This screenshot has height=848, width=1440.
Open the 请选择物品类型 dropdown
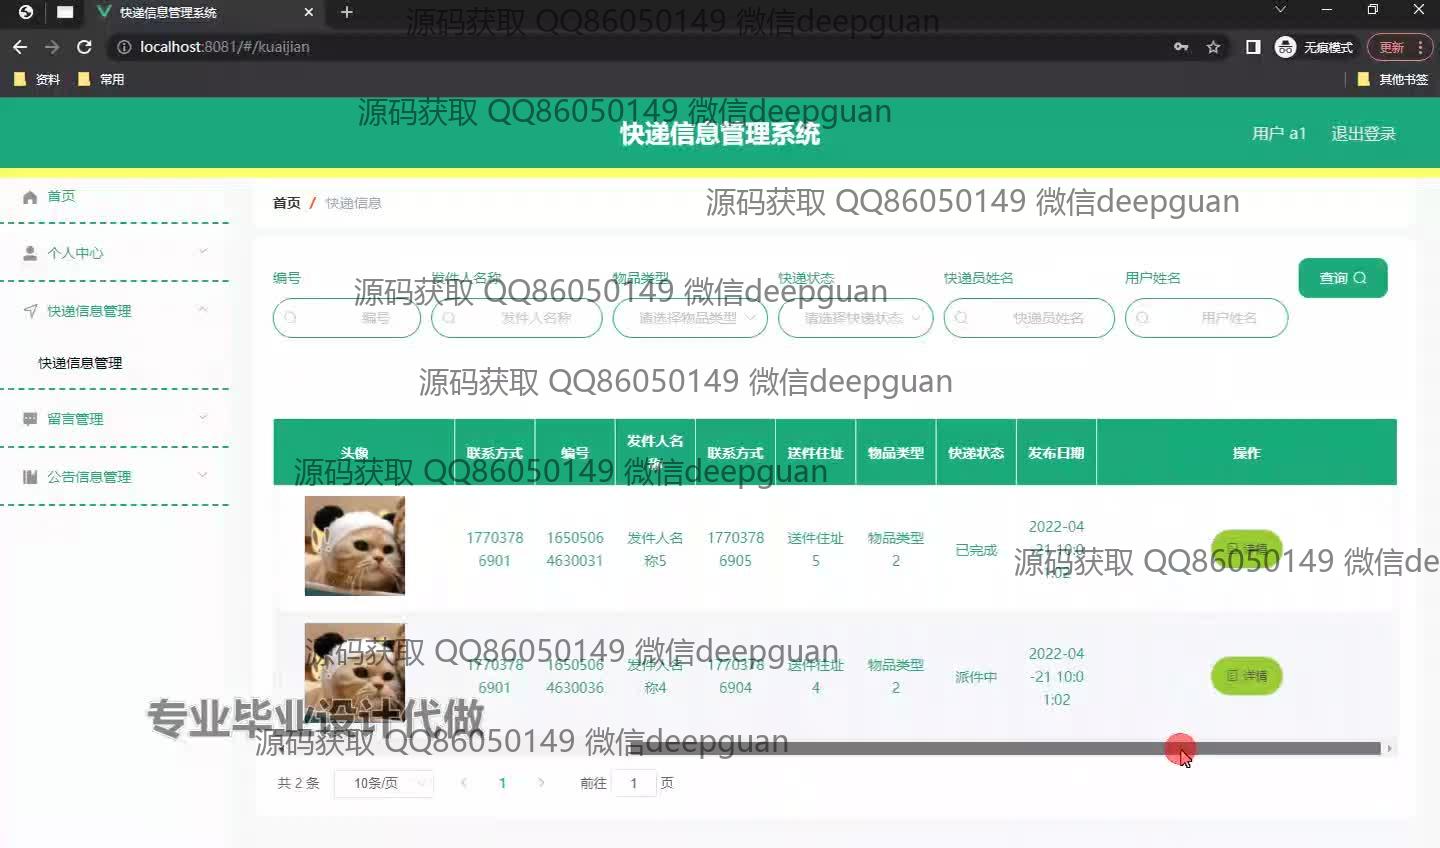click(690, 318)
